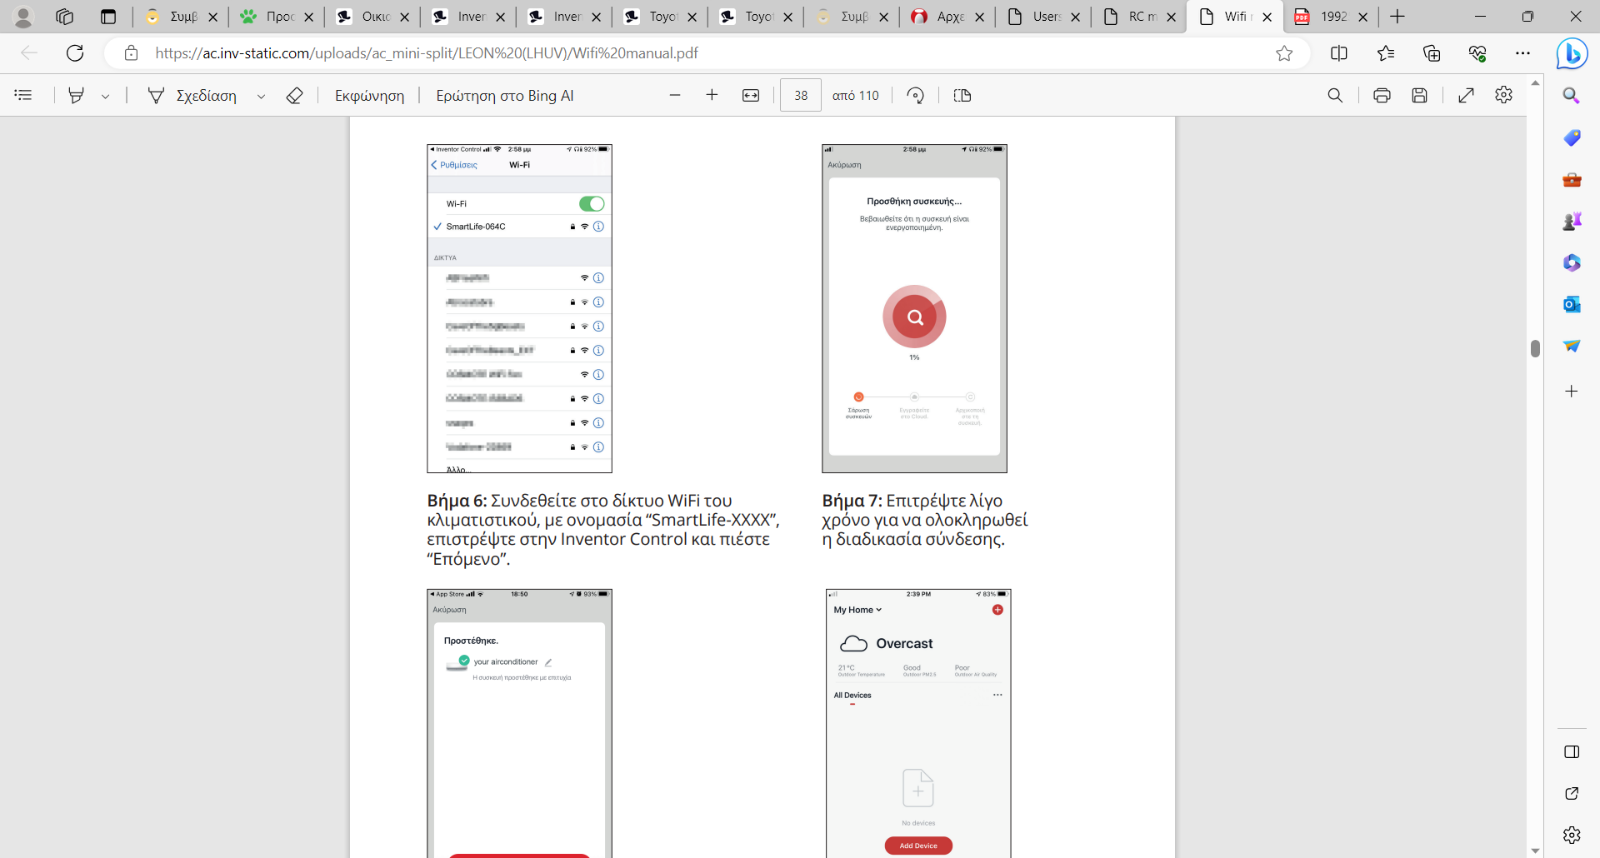This screenshot has width=1600, height=858.
Task: Open Browser essentials heart icon
Action: point(1477,53)
